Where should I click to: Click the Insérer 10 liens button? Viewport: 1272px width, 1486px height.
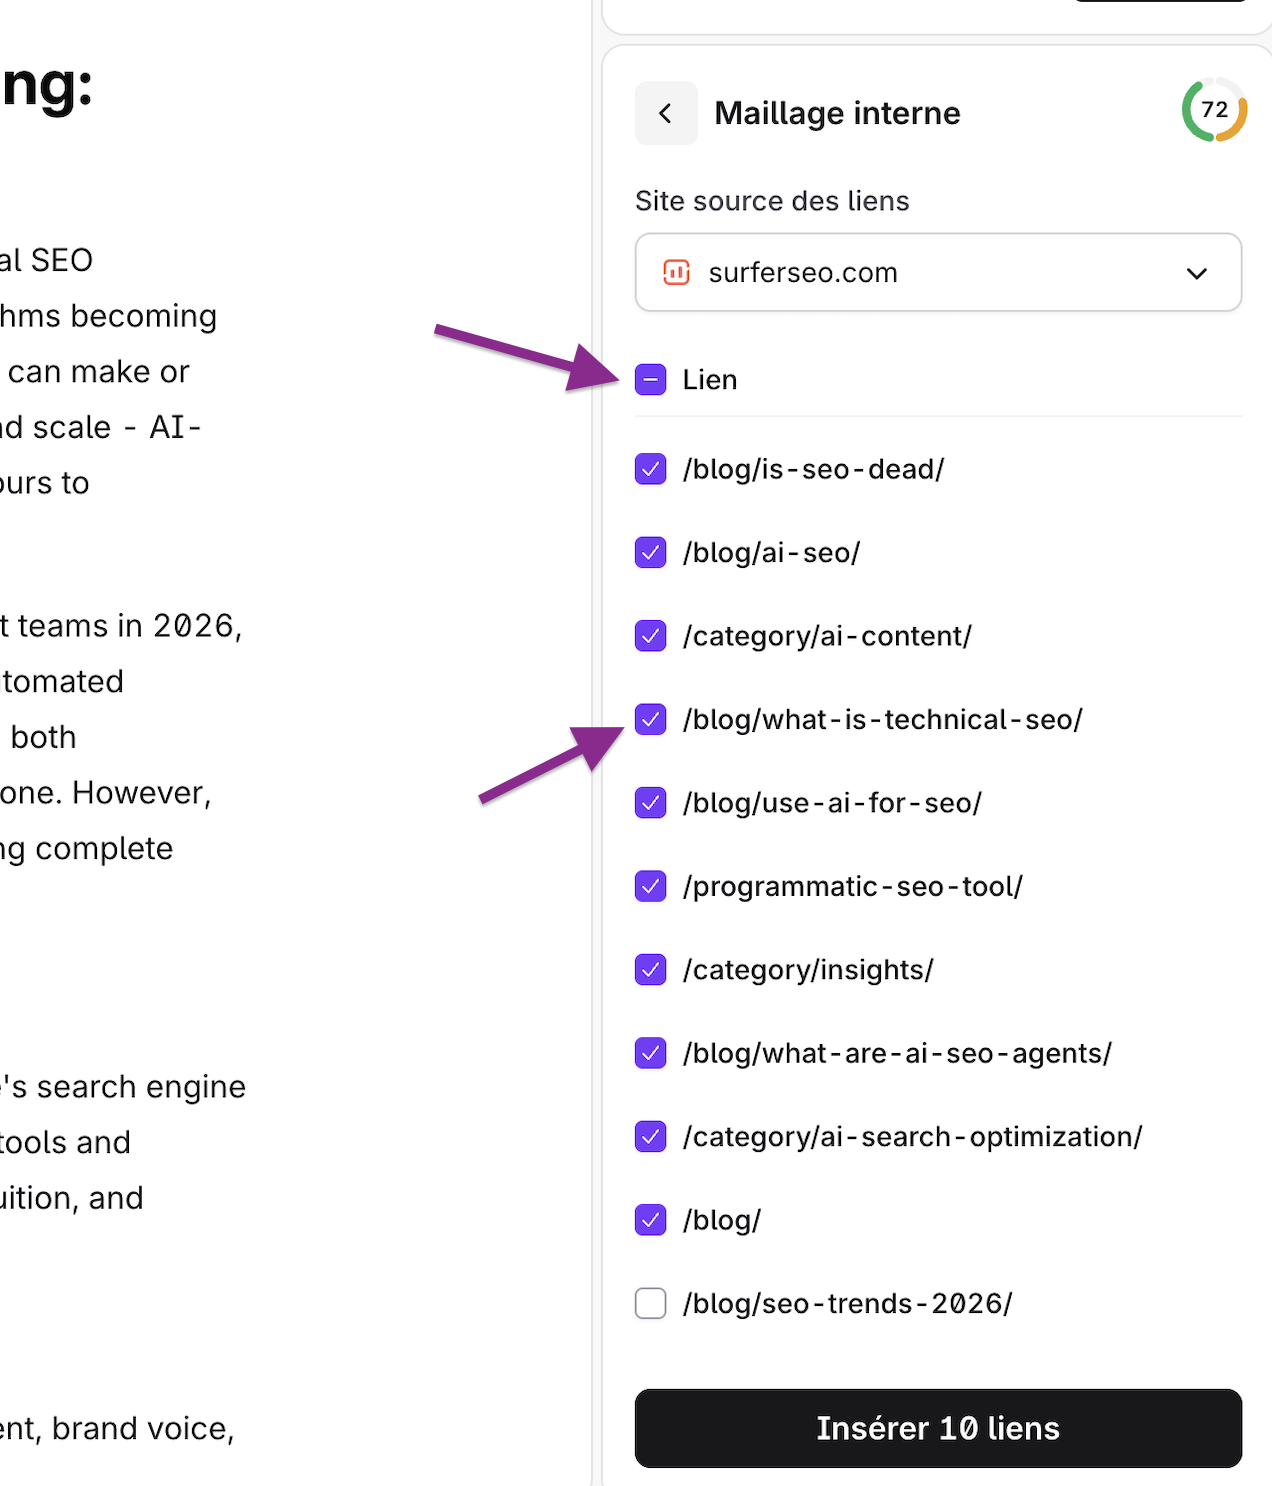938,1428
